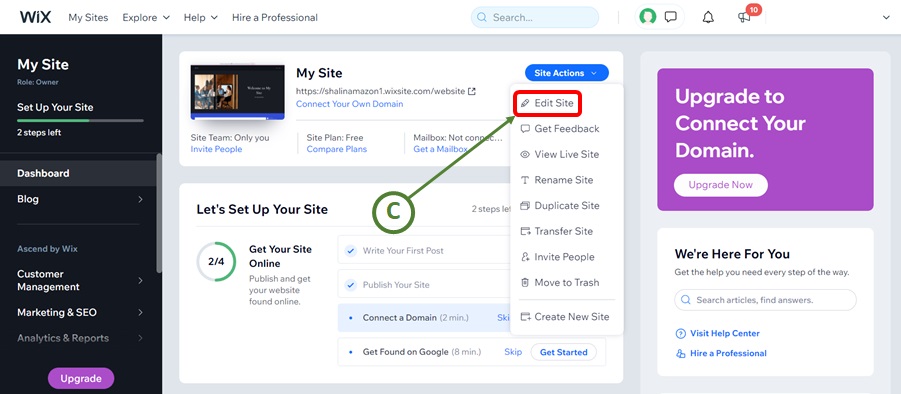Viewport: 901px width, 394px height.
Task: Open the My Site preview thumbnail
Action: point(237,92)
